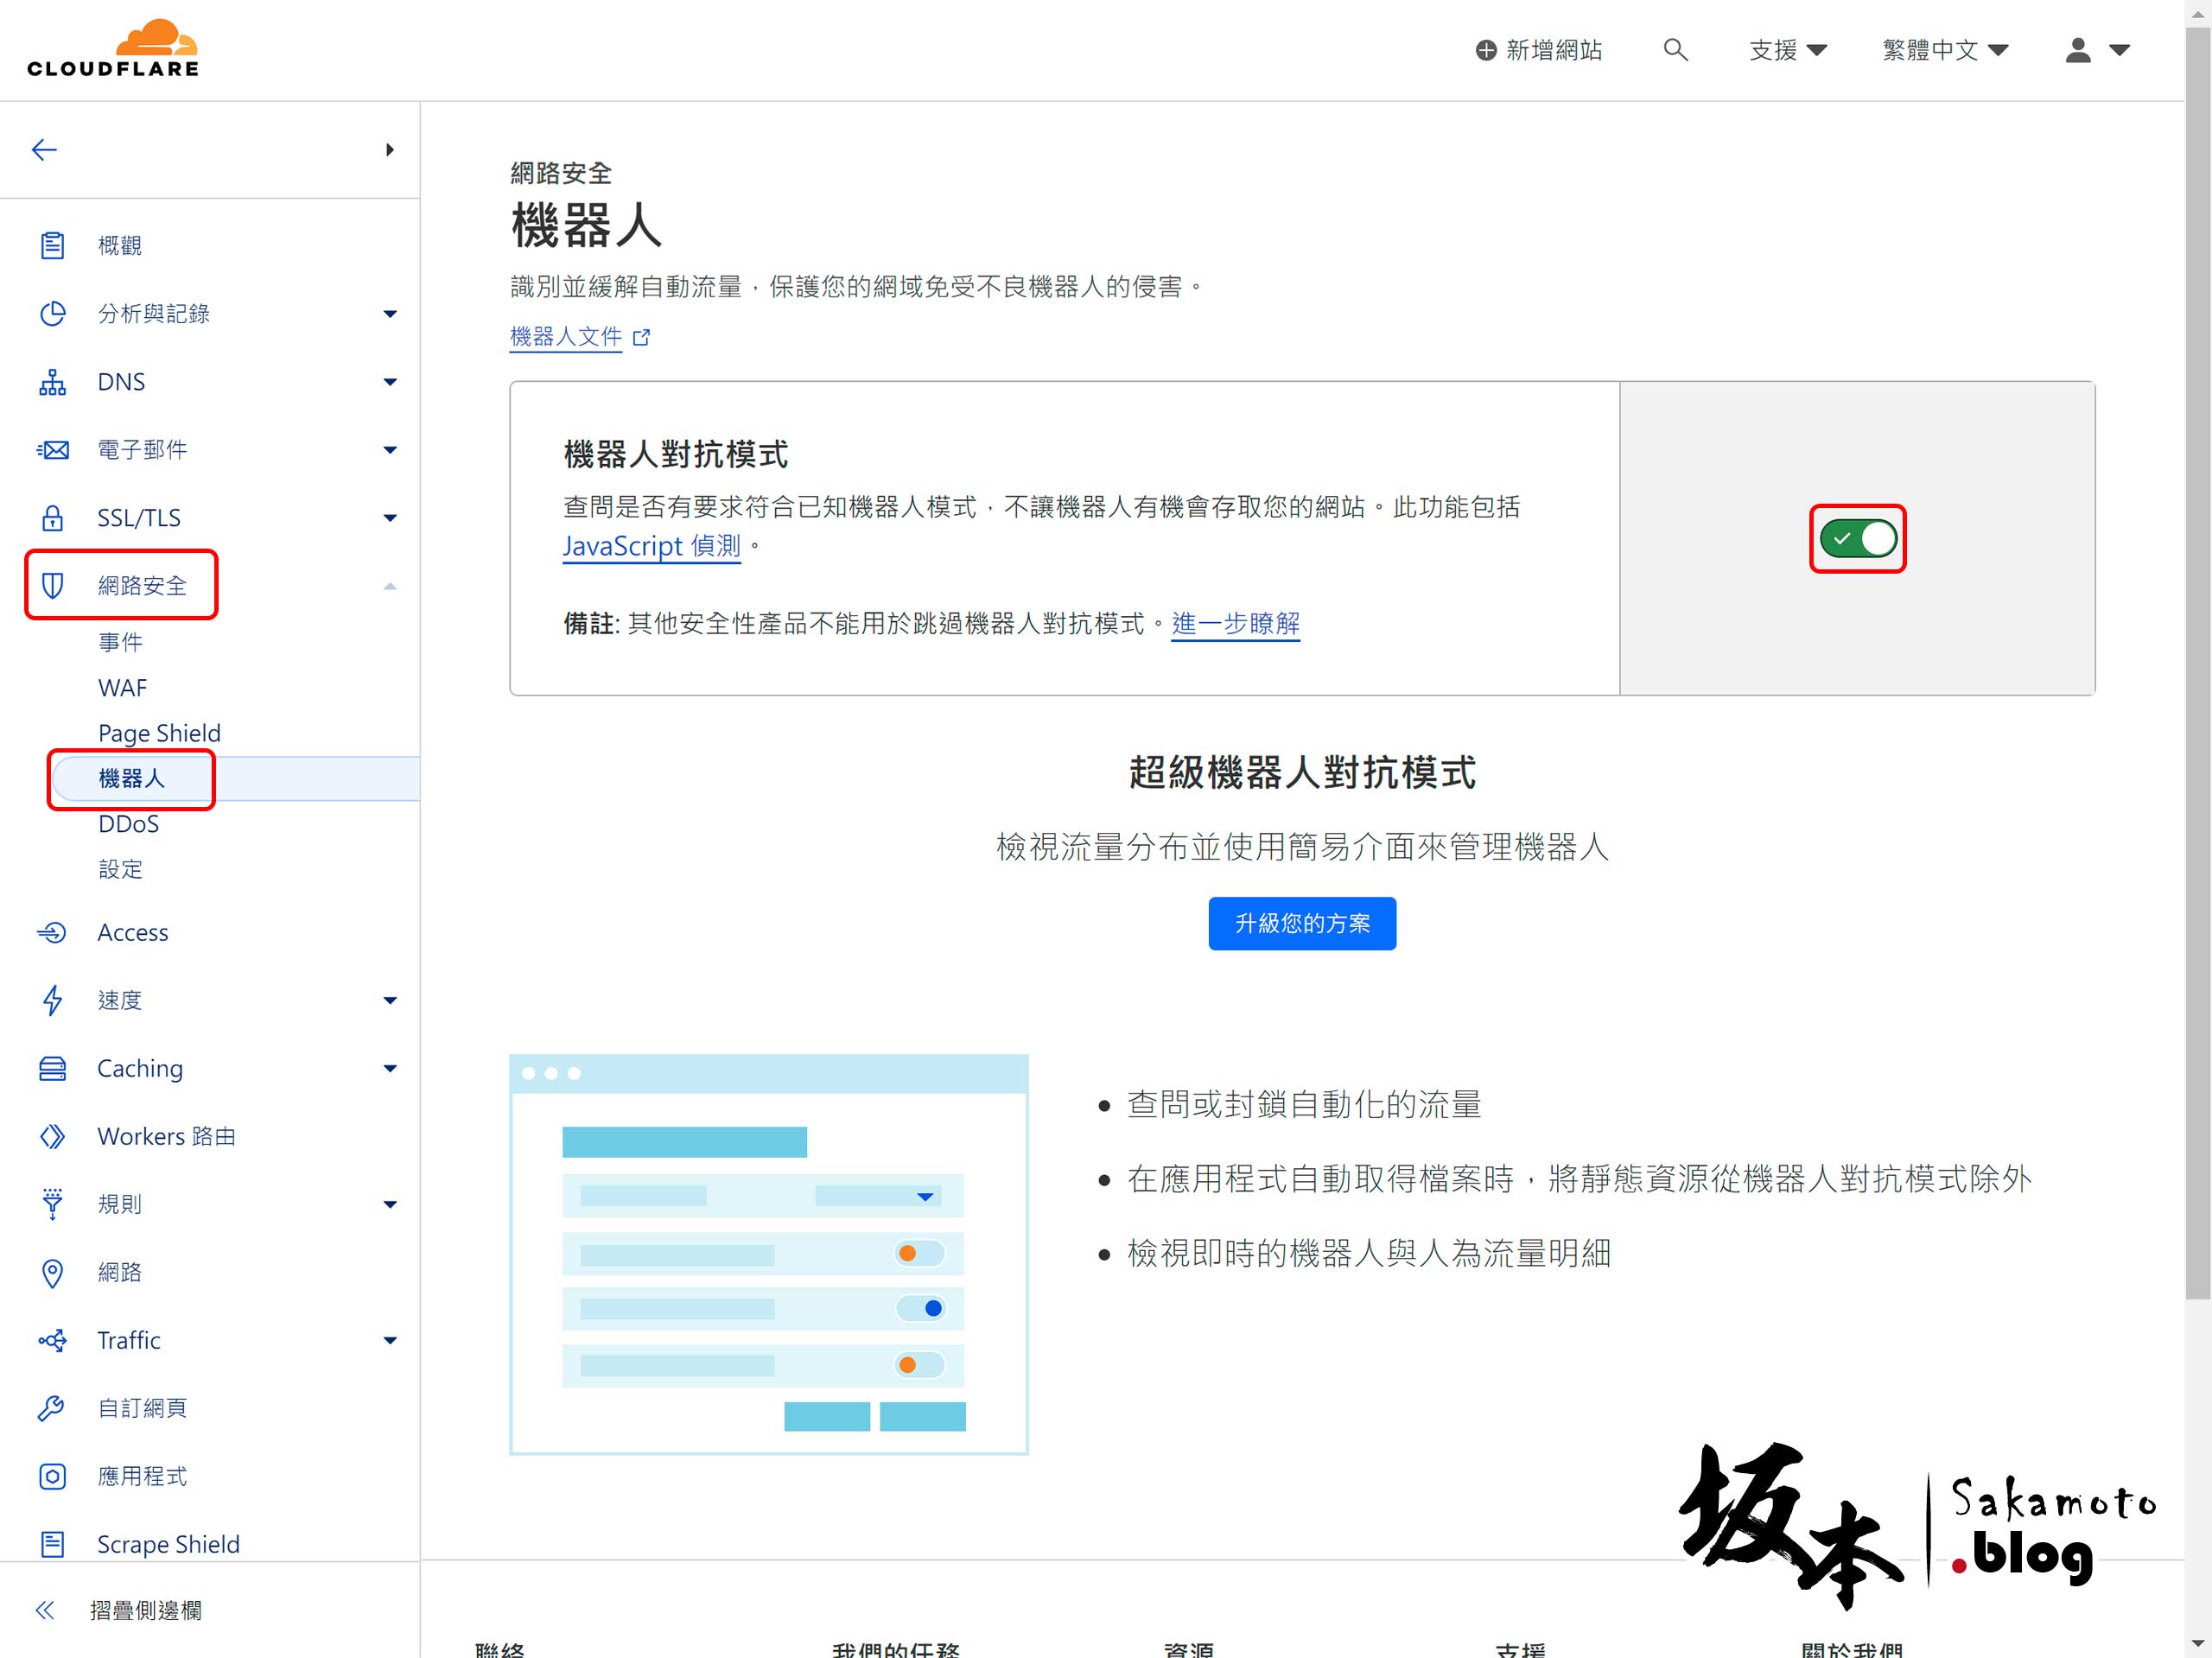This screenshot has height=1658, width=2212.
Task: Expand the Caching submenu arrow
Action: pyautogui.click(x=390, y=1069)
